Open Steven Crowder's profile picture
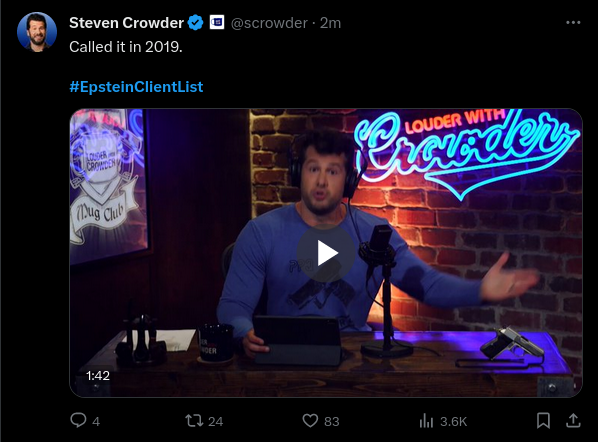 (37, 32)
